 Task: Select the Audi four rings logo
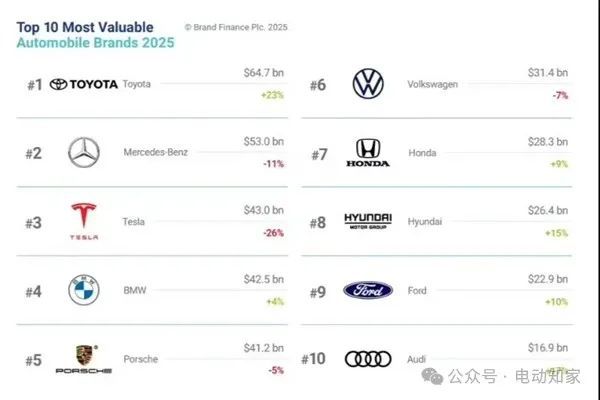368,359
